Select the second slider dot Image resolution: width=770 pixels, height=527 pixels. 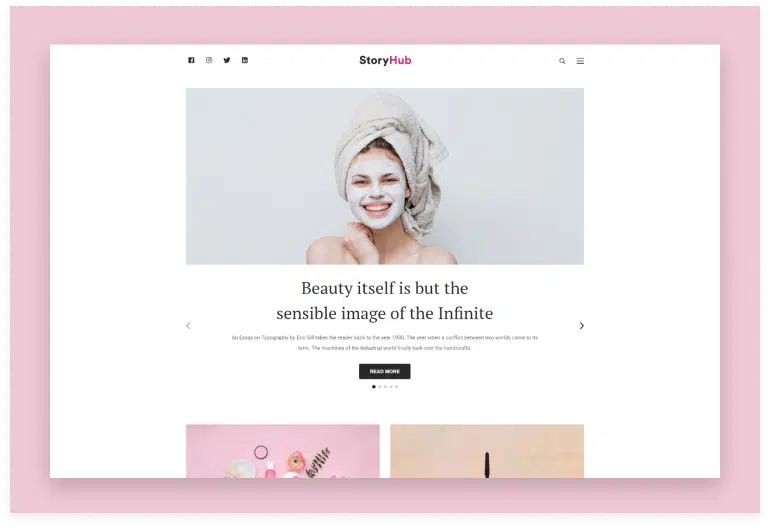coord(380,387)
